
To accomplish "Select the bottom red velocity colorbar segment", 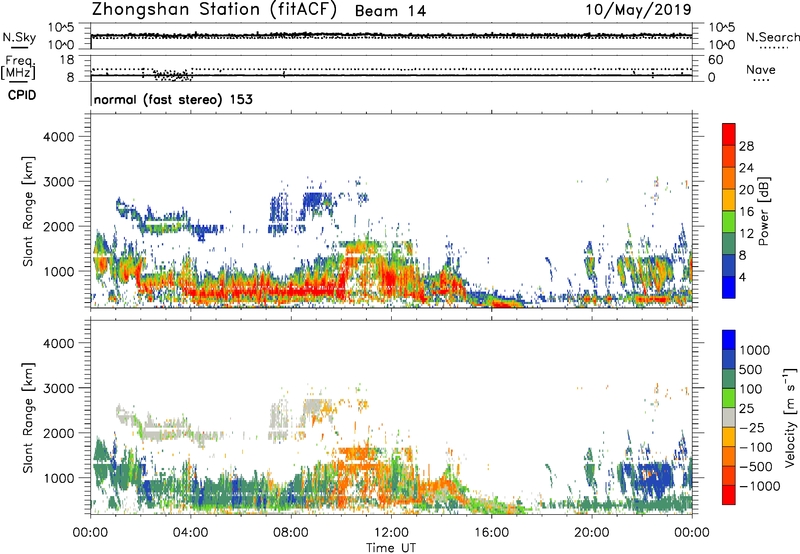I will pyautogui.click(x=729, y=495).
